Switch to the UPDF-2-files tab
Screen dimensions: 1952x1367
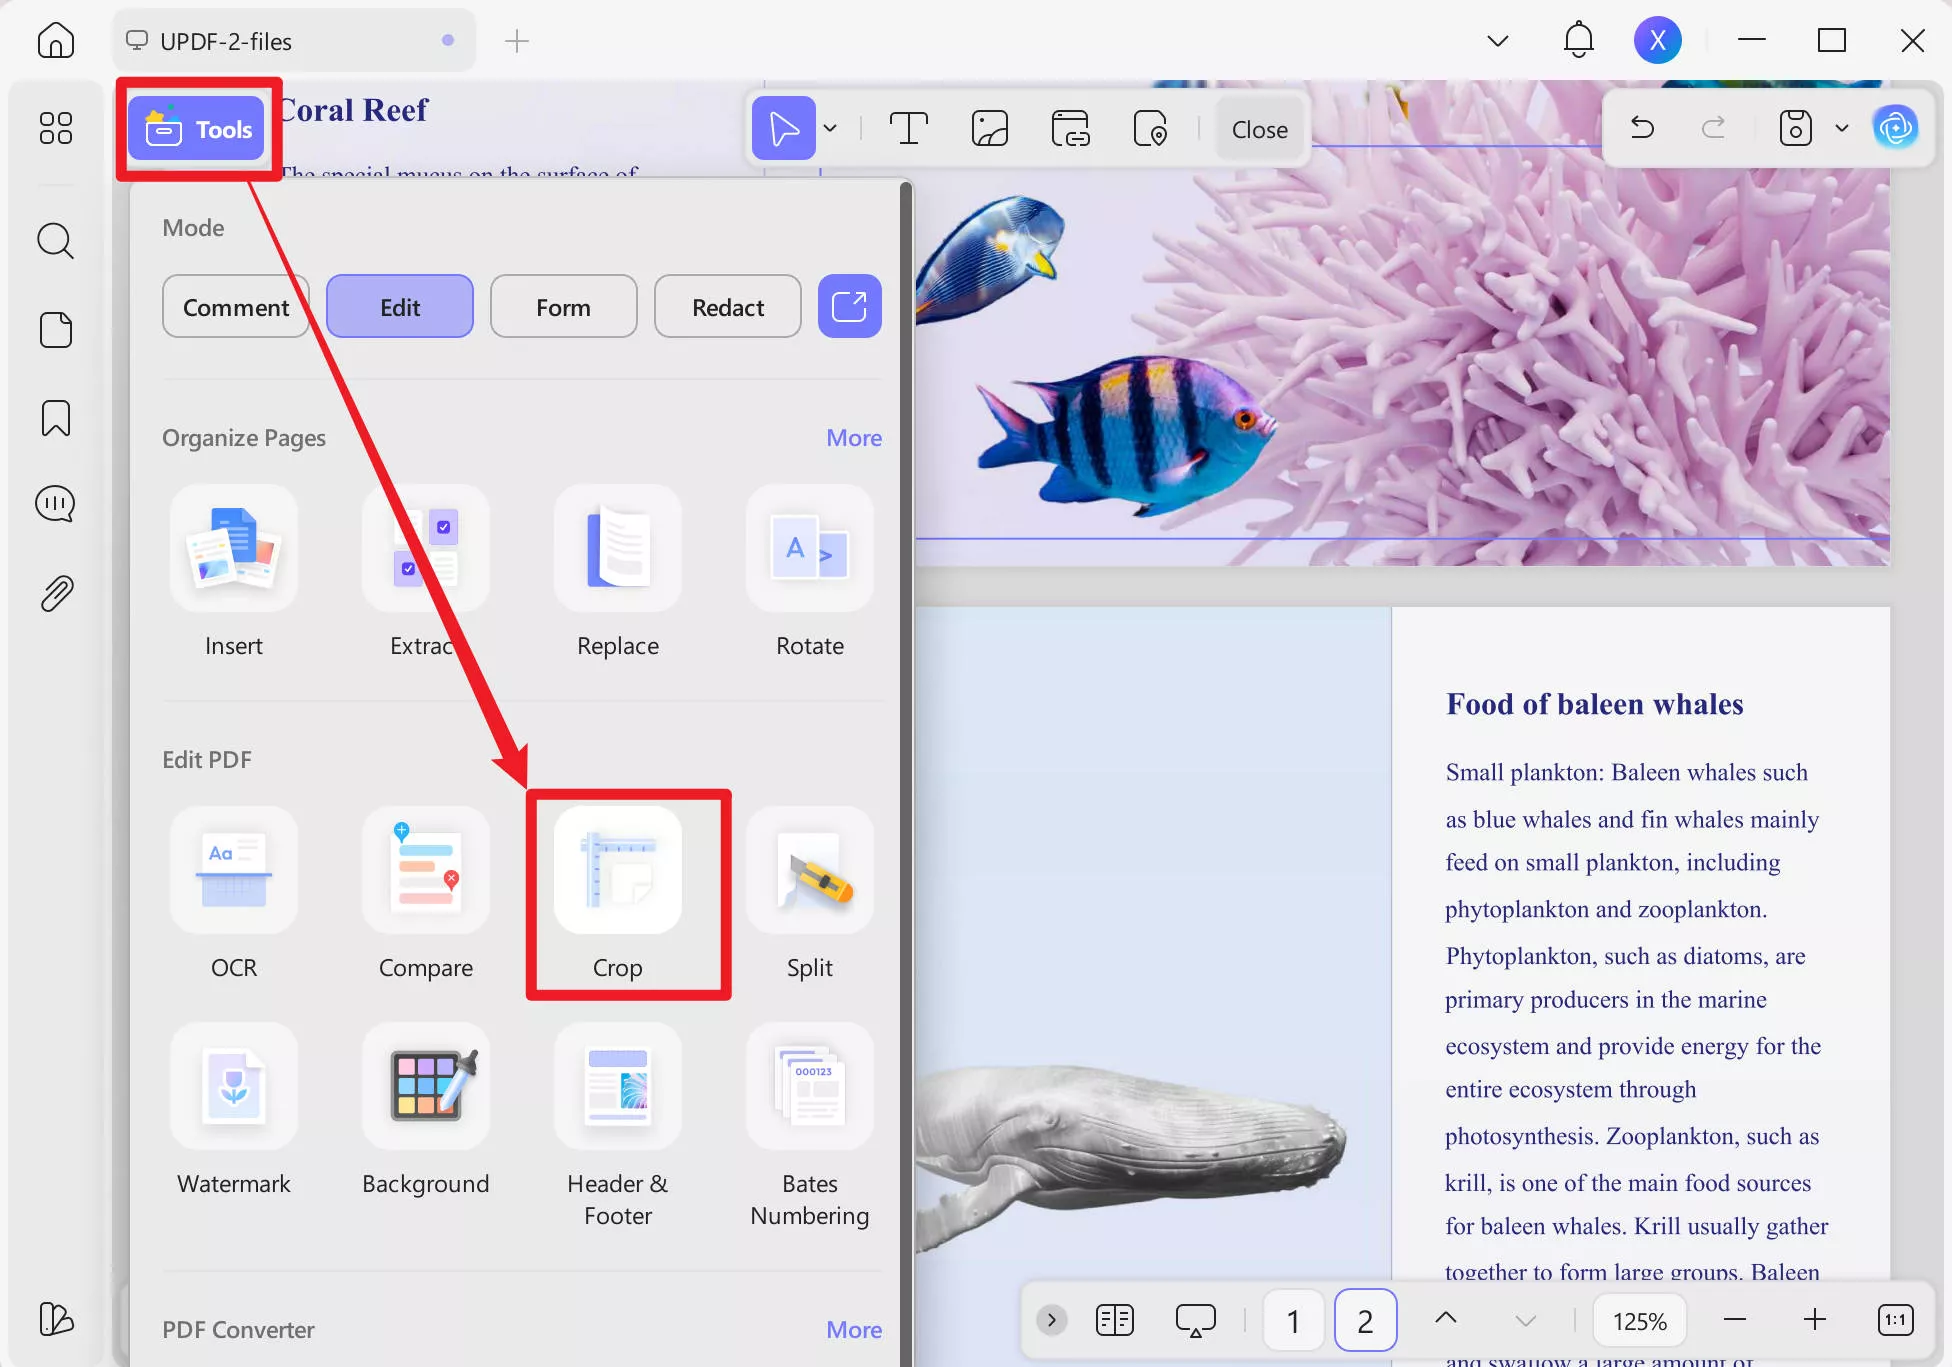click(x=227, y=41)
